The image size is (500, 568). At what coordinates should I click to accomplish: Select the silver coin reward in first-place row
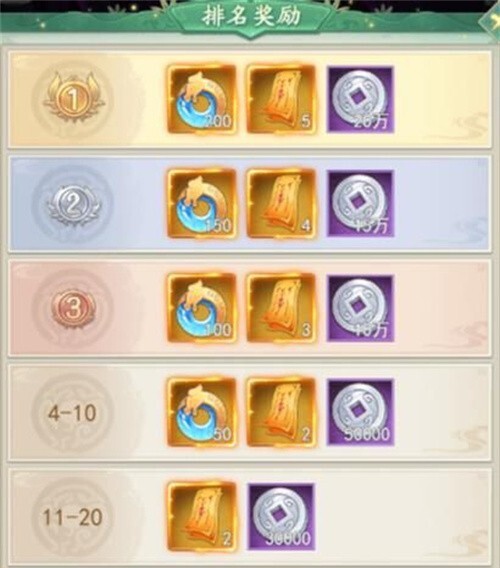point(361,99)
